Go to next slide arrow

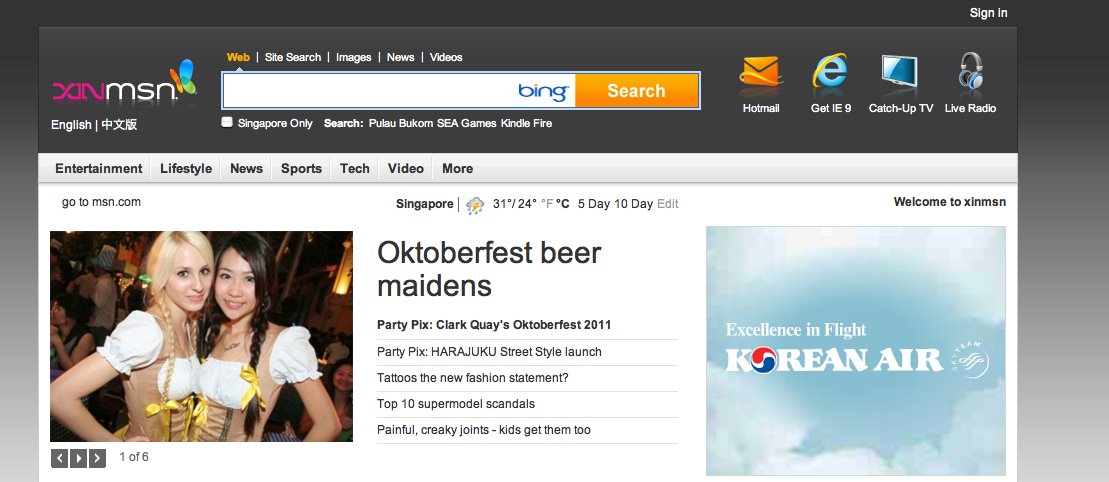[97, 458]
